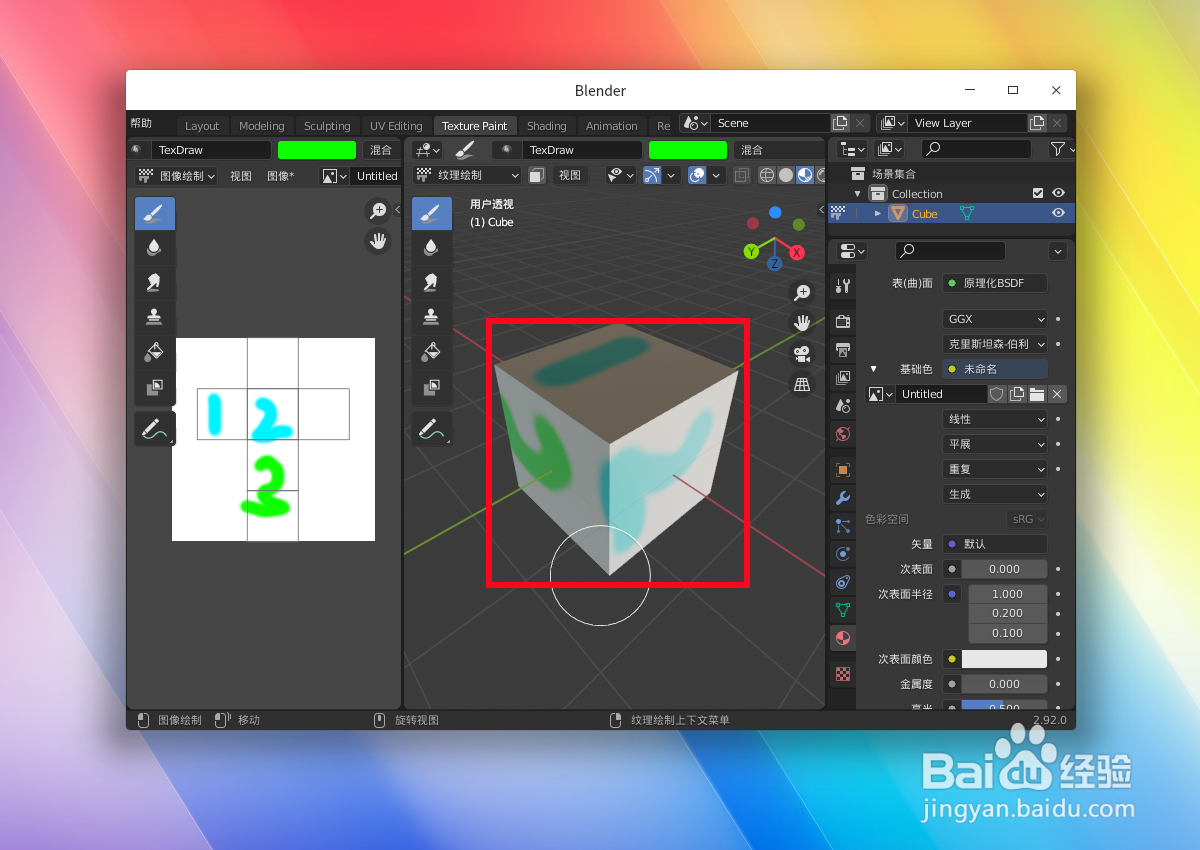The width and height of the screenshot is (1200, 850).
Task: Open the Particles properties tab
Action: (843, 526)
